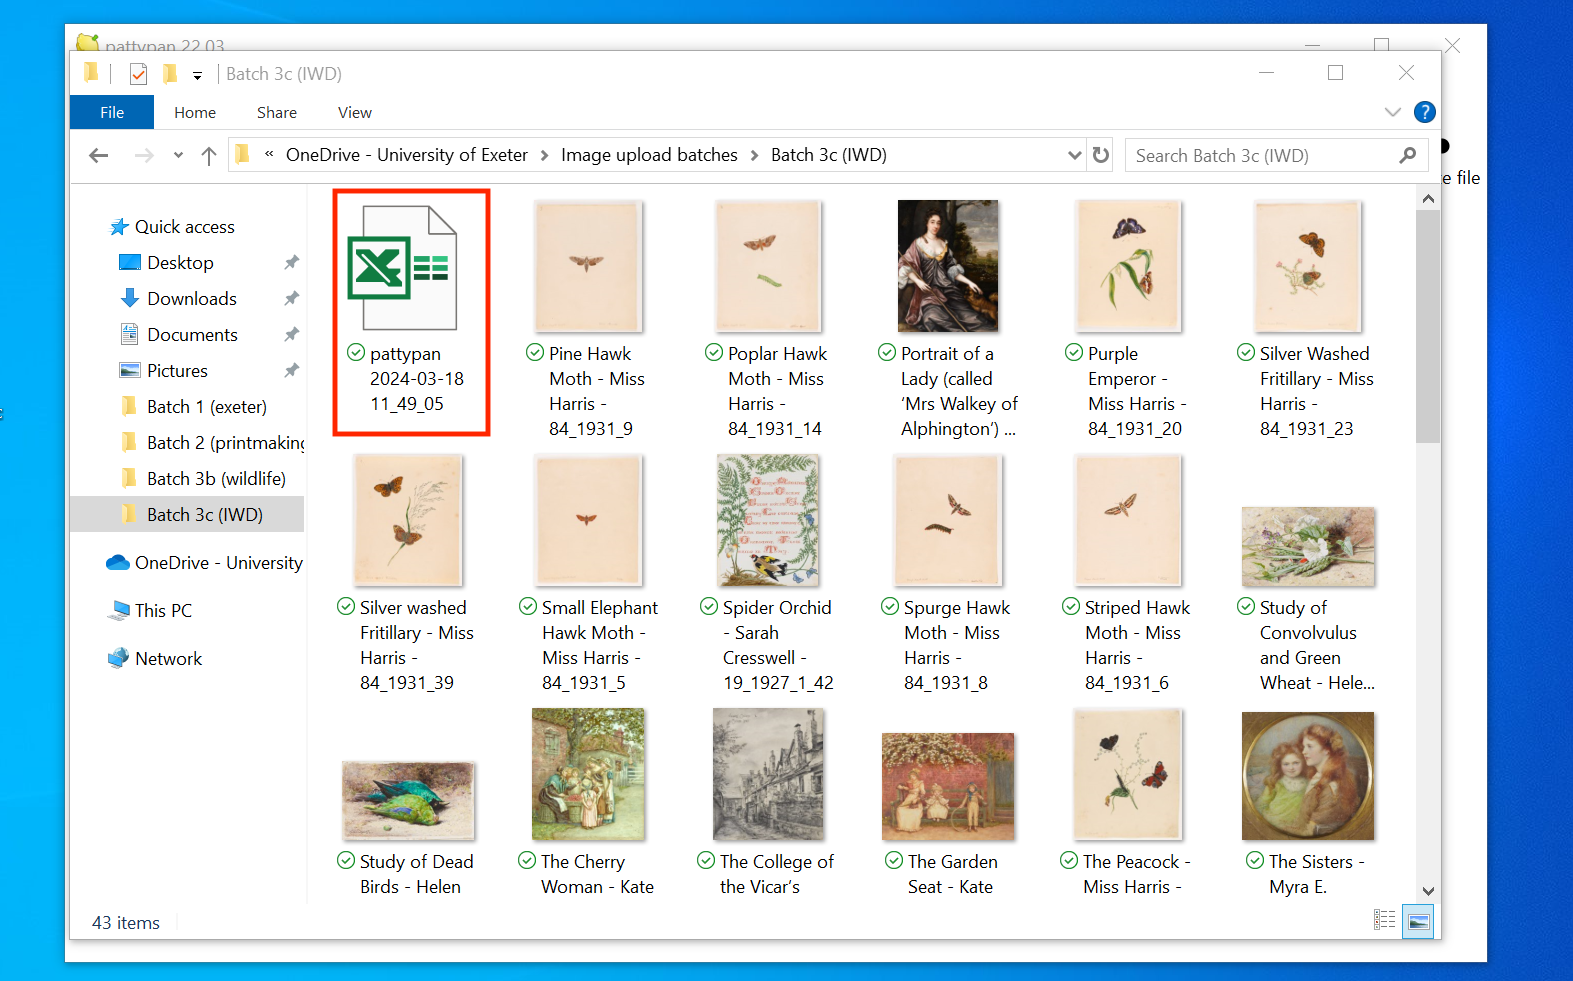Open recent locations dropdown arrow
This screenshot has height=981, width=1573.
(x=178, y=155)
